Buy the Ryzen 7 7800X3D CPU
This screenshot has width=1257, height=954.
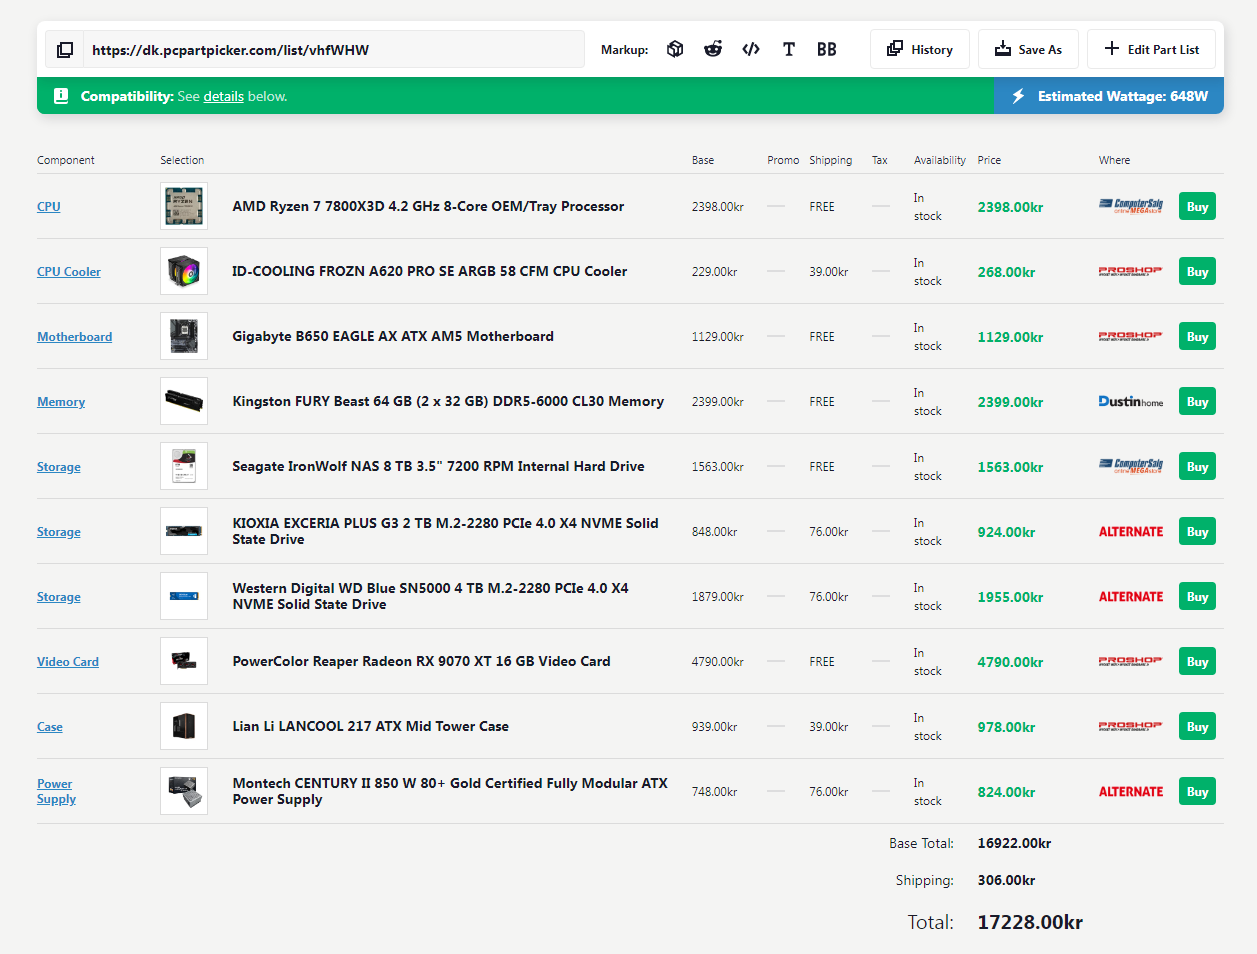pyautogui.click(x=1197, y=206)
